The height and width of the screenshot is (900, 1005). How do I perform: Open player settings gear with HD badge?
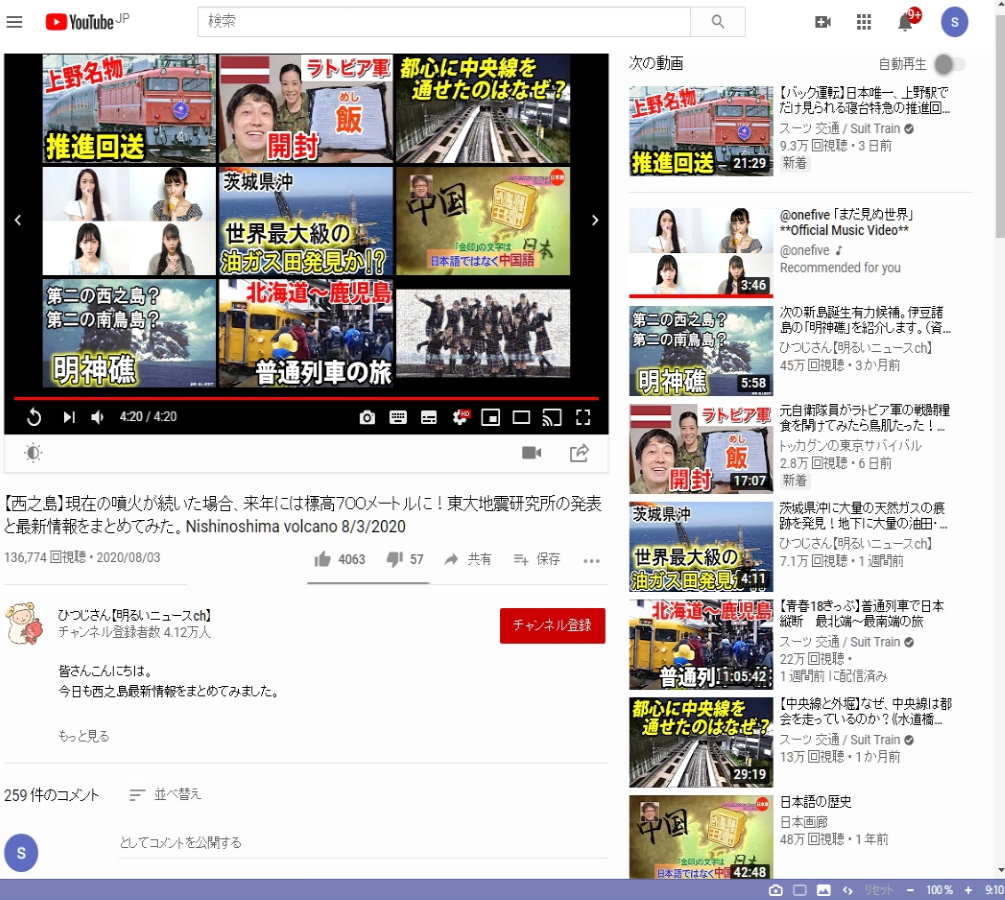pyautogui.click(x=460, y=417)
